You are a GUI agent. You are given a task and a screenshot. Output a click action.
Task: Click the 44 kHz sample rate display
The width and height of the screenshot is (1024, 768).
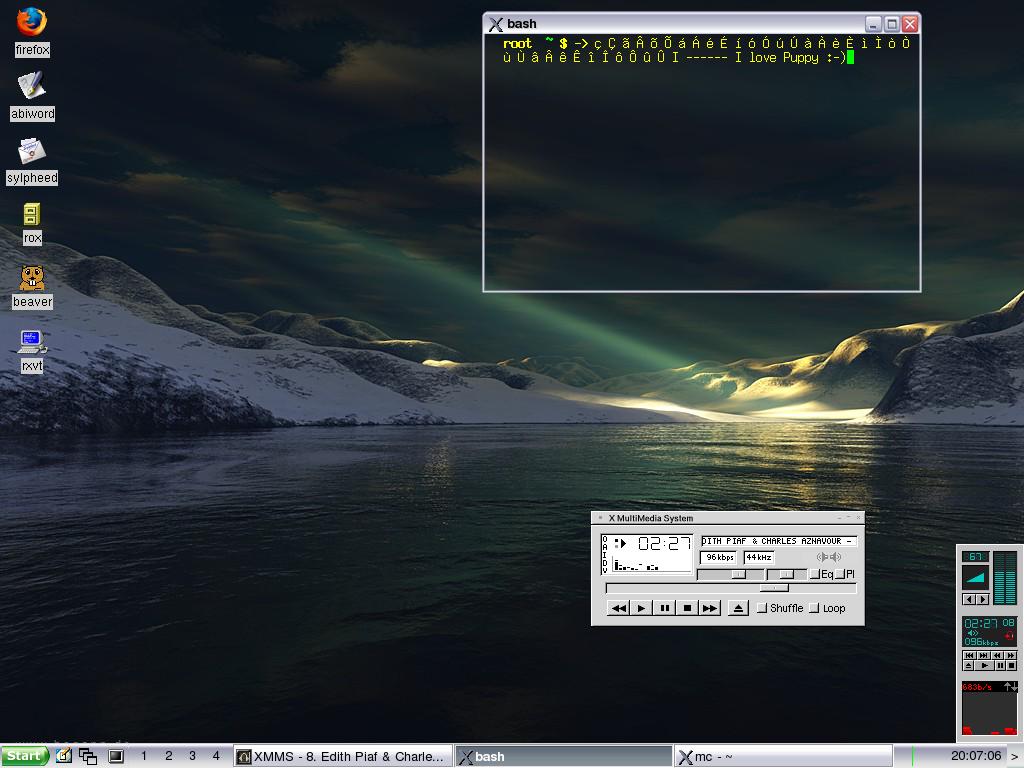759,558
